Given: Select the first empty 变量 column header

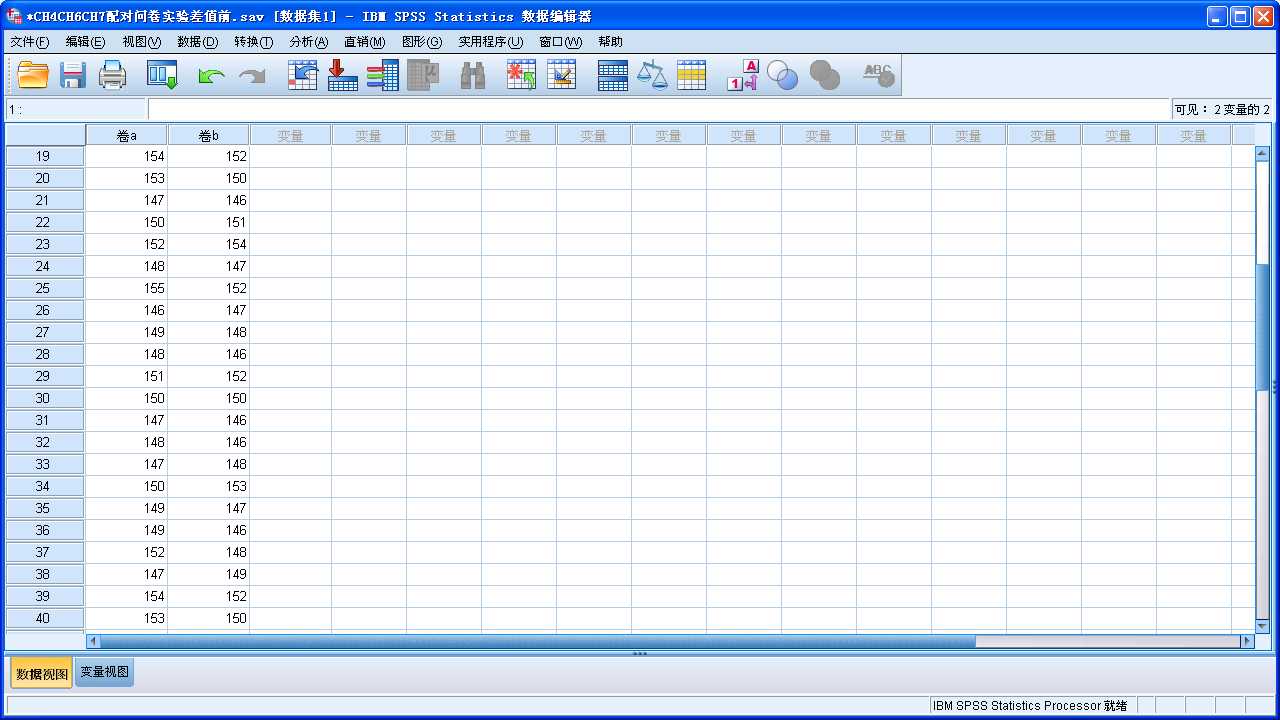Looking at the screenshot, I should [x=290, y=135].
